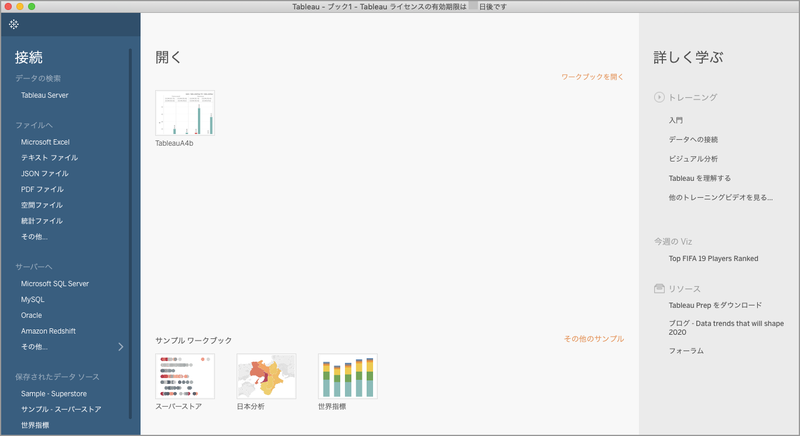Image resolution: width=800 pixels, height=436 pixels.
Task: Open Sample - Superstore data source
Action: pos(54,394)
